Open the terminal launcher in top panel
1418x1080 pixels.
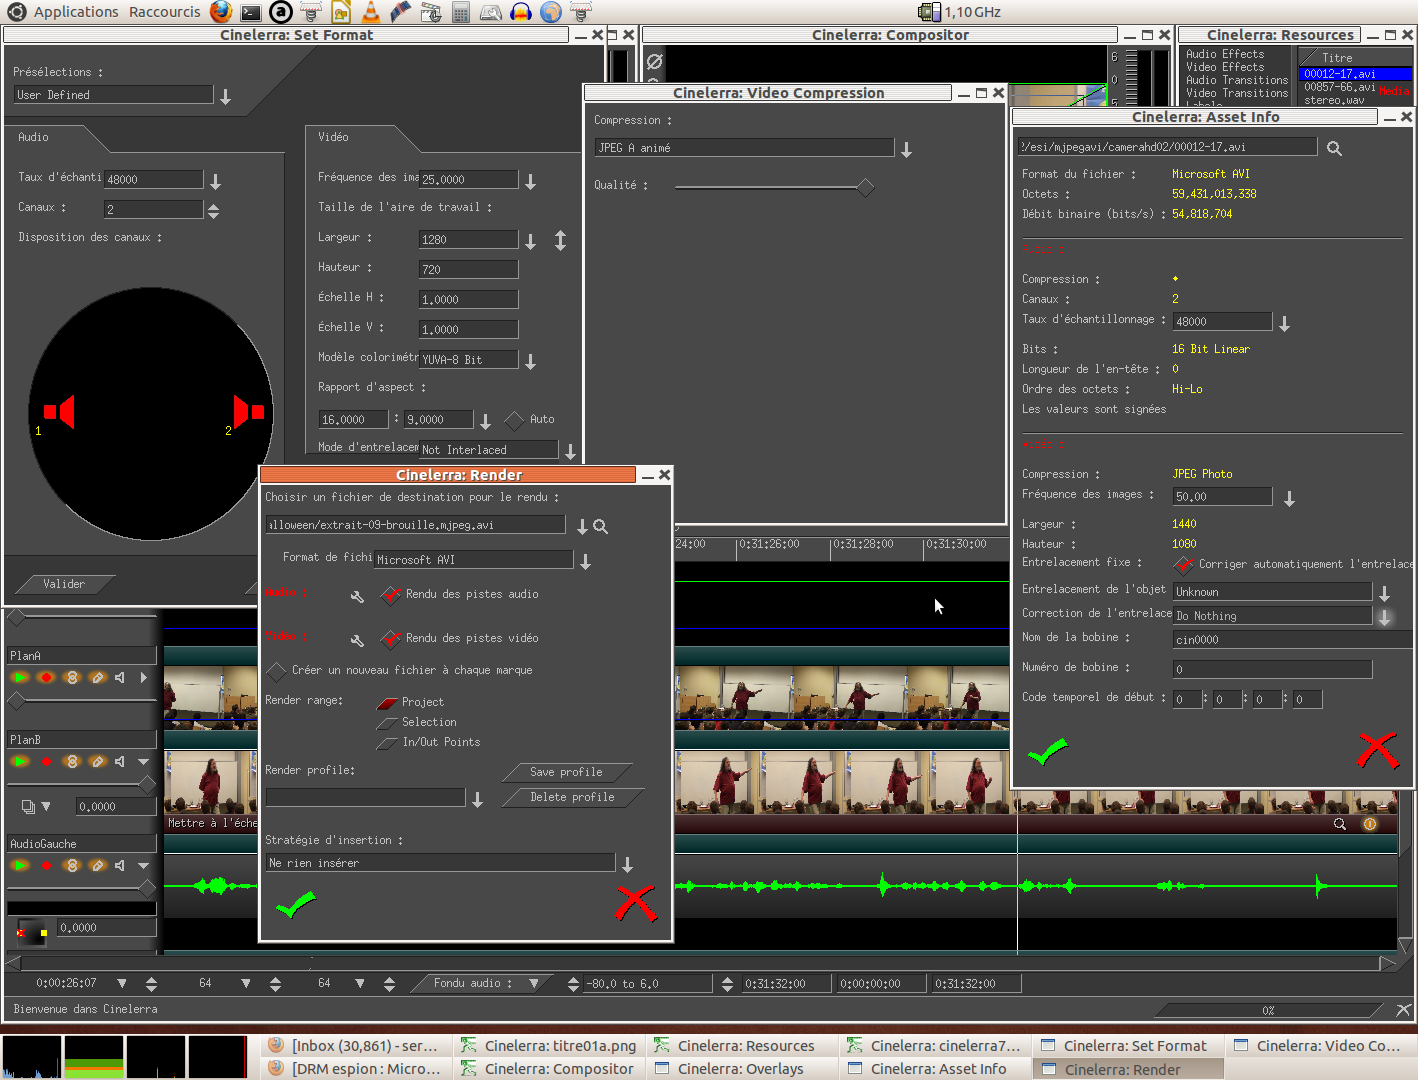(251, 12)
